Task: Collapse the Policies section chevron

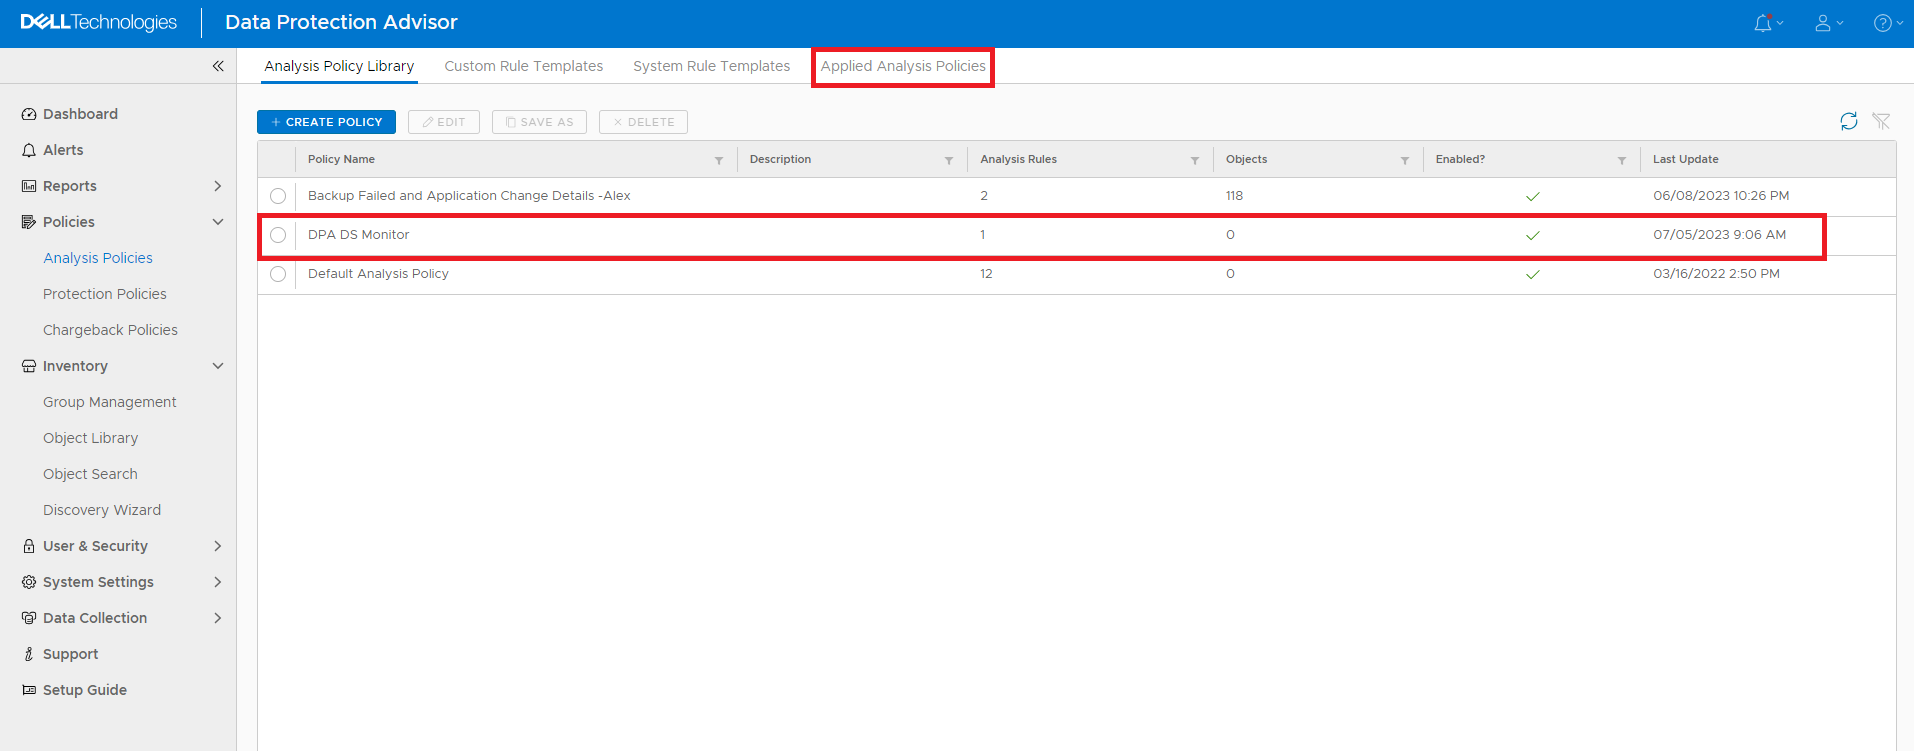Action: click(x=217, y=222)
